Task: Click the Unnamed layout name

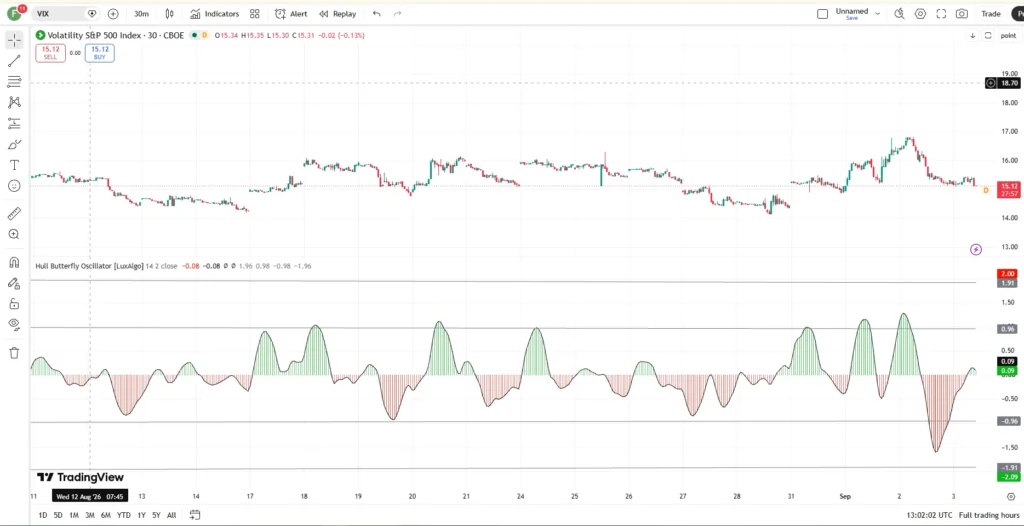Action: tap(852, 10)
